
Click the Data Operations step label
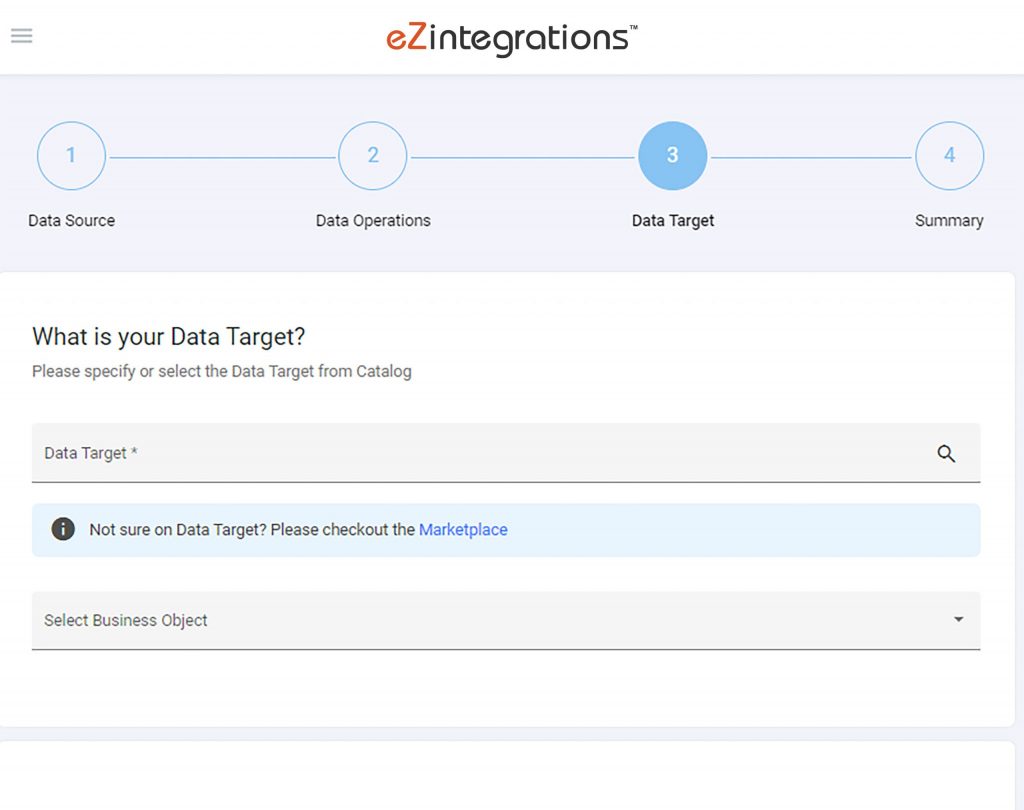click(373, 221)
